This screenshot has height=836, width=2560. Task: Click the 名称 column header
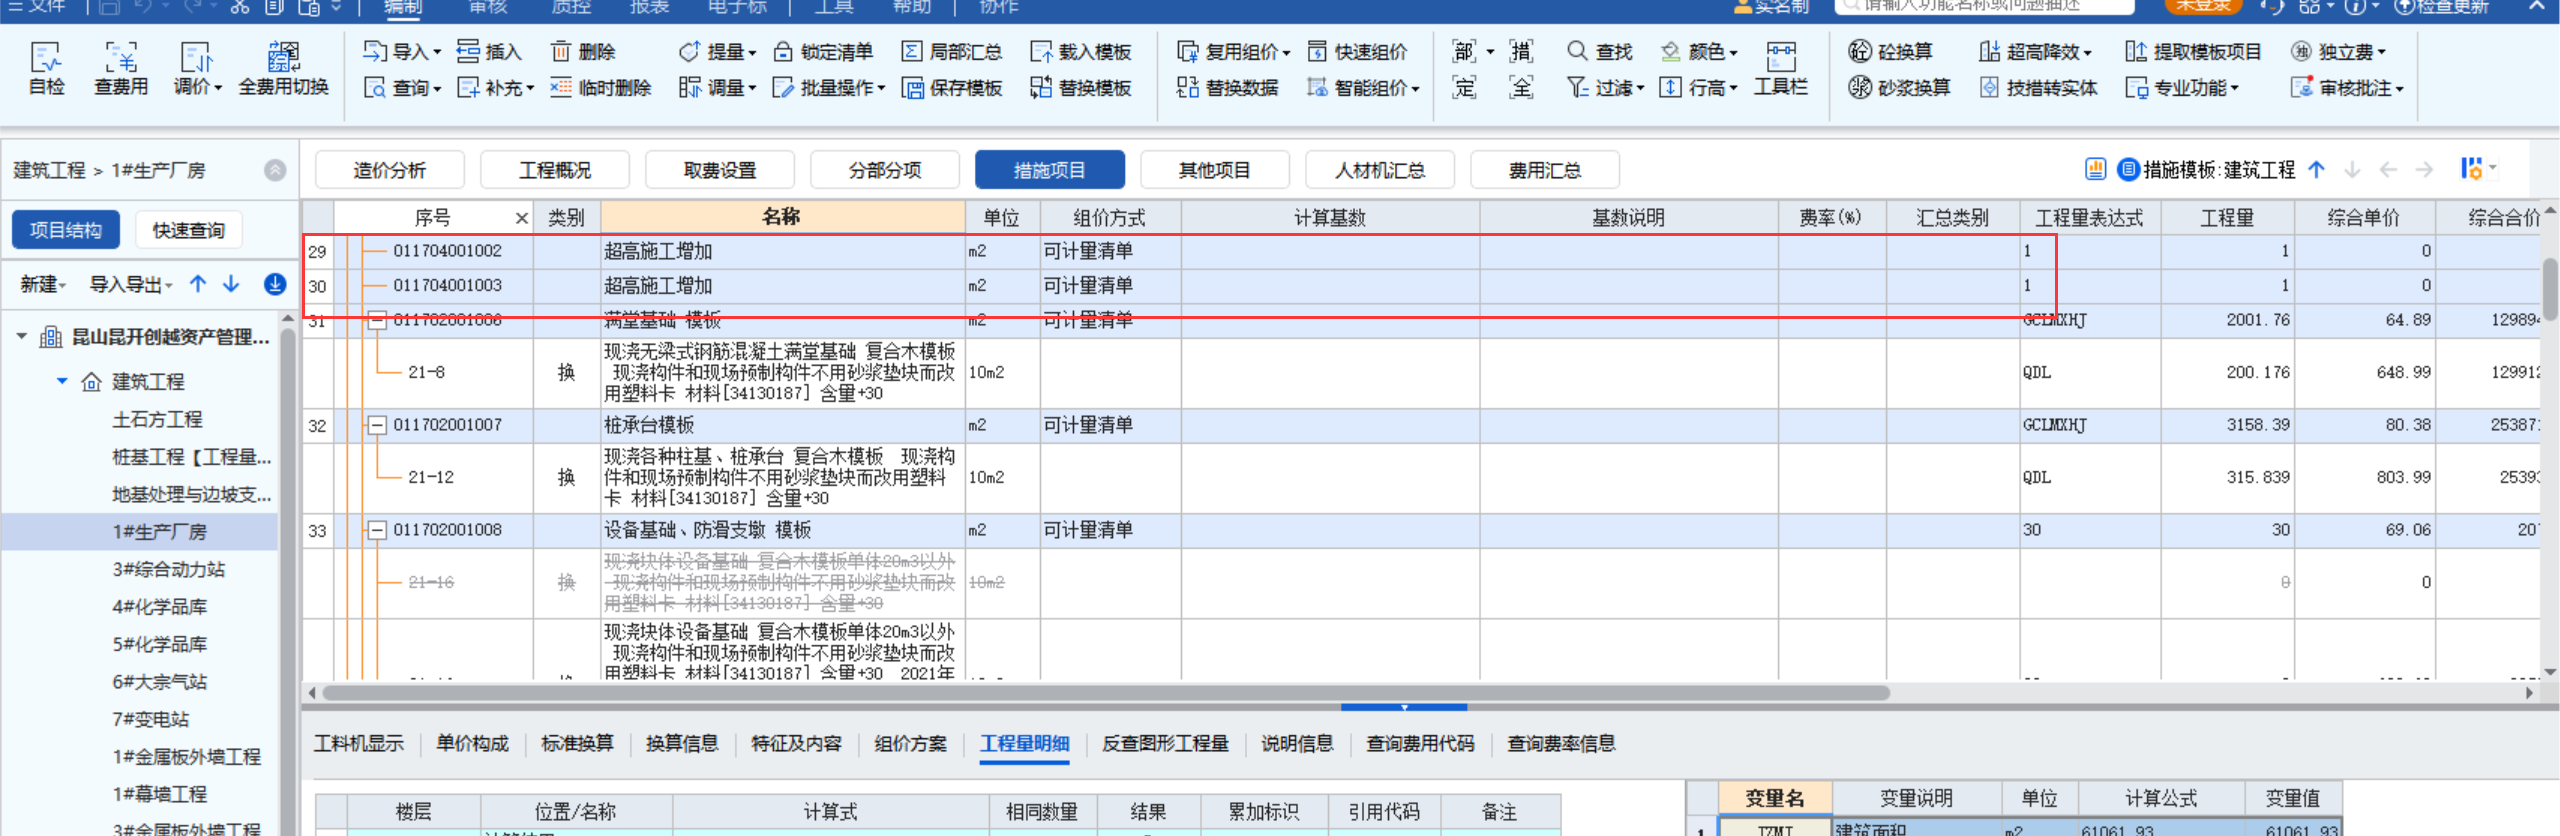(782, 217)
